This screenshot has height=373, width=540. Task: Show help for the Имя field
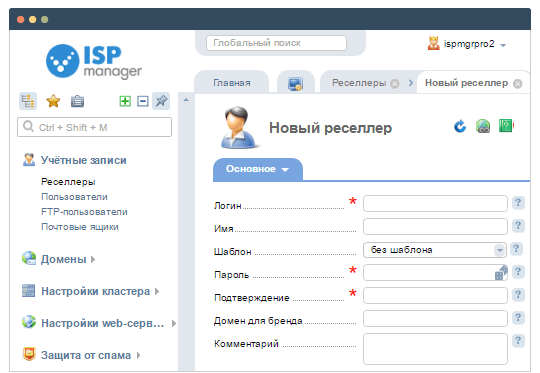pos(518,226)
